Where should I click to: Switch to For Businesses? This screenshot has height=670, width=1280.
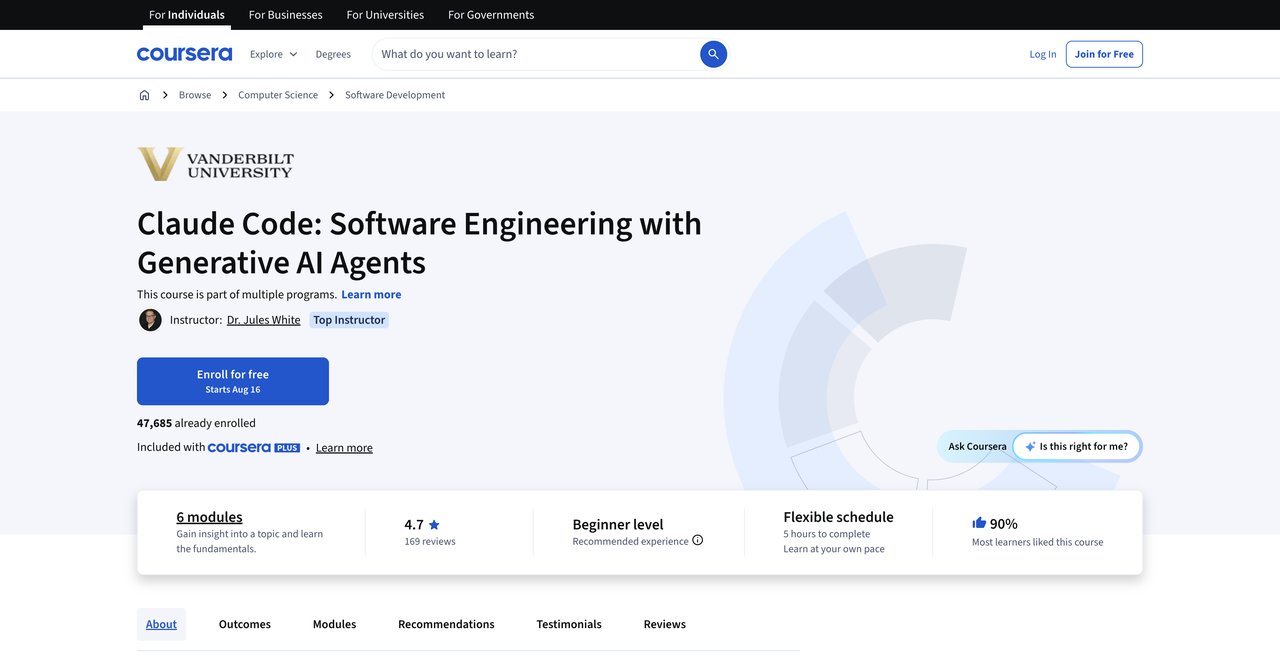click(x=285, y=15)
